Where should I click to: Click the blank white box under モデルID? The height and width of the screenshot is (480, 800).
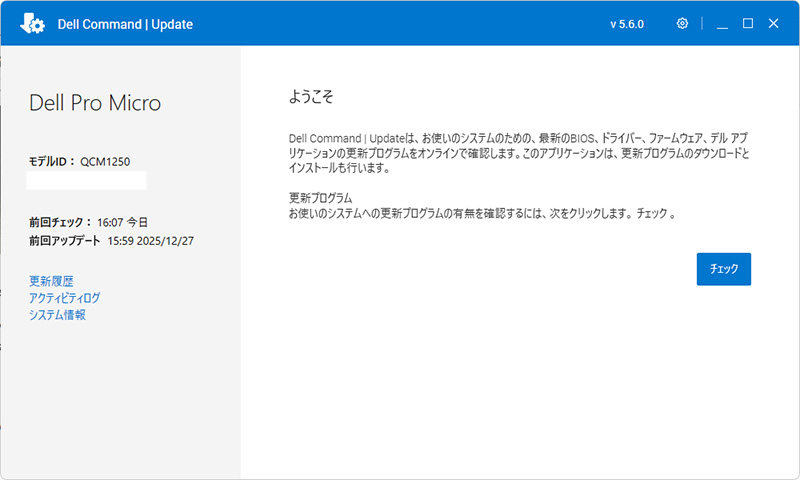coord(86,180)
